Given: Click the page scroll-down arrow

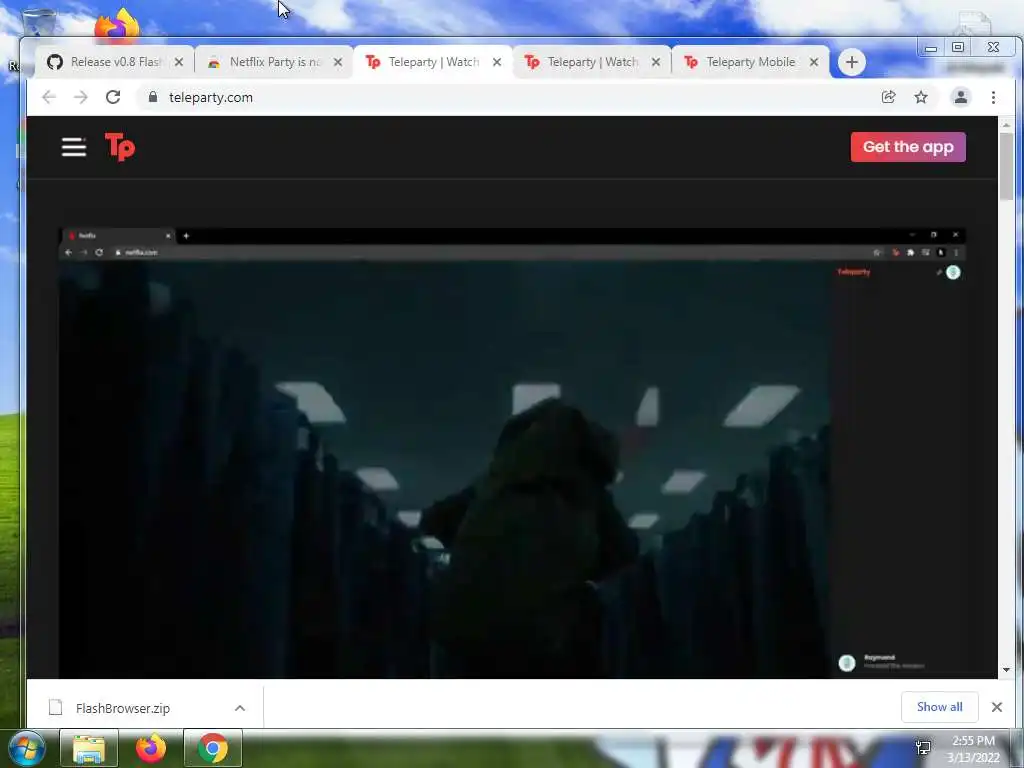Looking at the screenshot, I should [1006, 670].
